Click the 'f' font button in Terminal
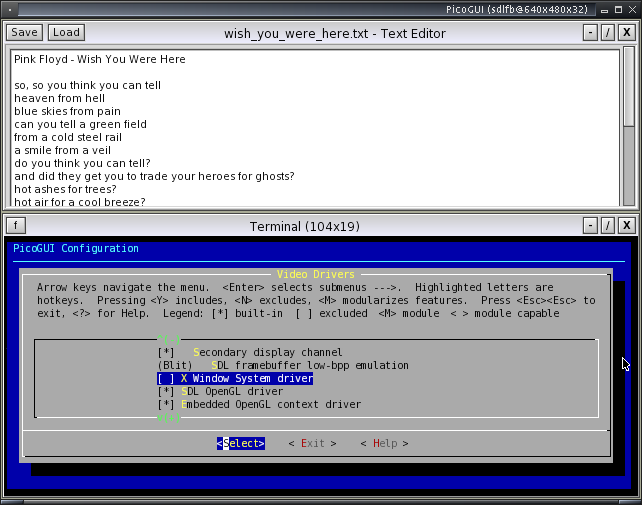Viewport: 642px width, 505px height. (x=16, y=225)
